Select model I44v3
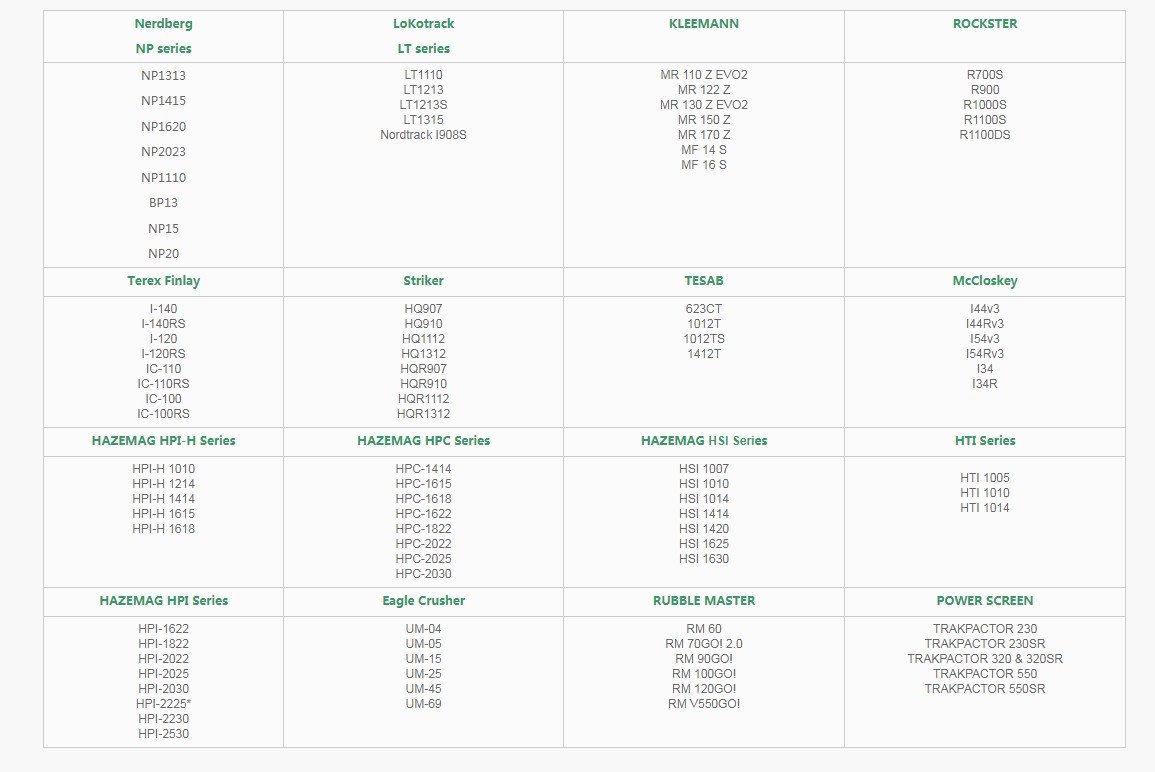The height and width of the screenshot is (772, 1155). 985,309
